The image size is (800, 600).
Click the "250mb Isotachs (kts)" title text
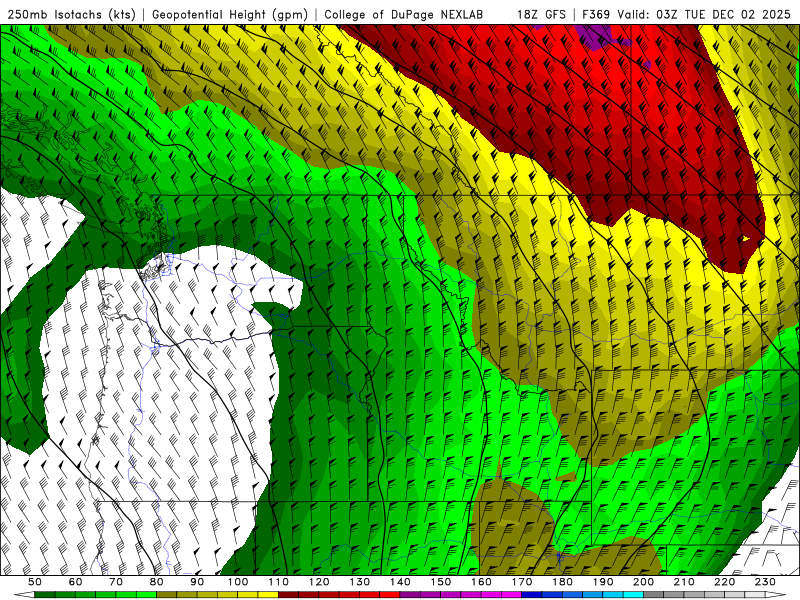(71, 14)
